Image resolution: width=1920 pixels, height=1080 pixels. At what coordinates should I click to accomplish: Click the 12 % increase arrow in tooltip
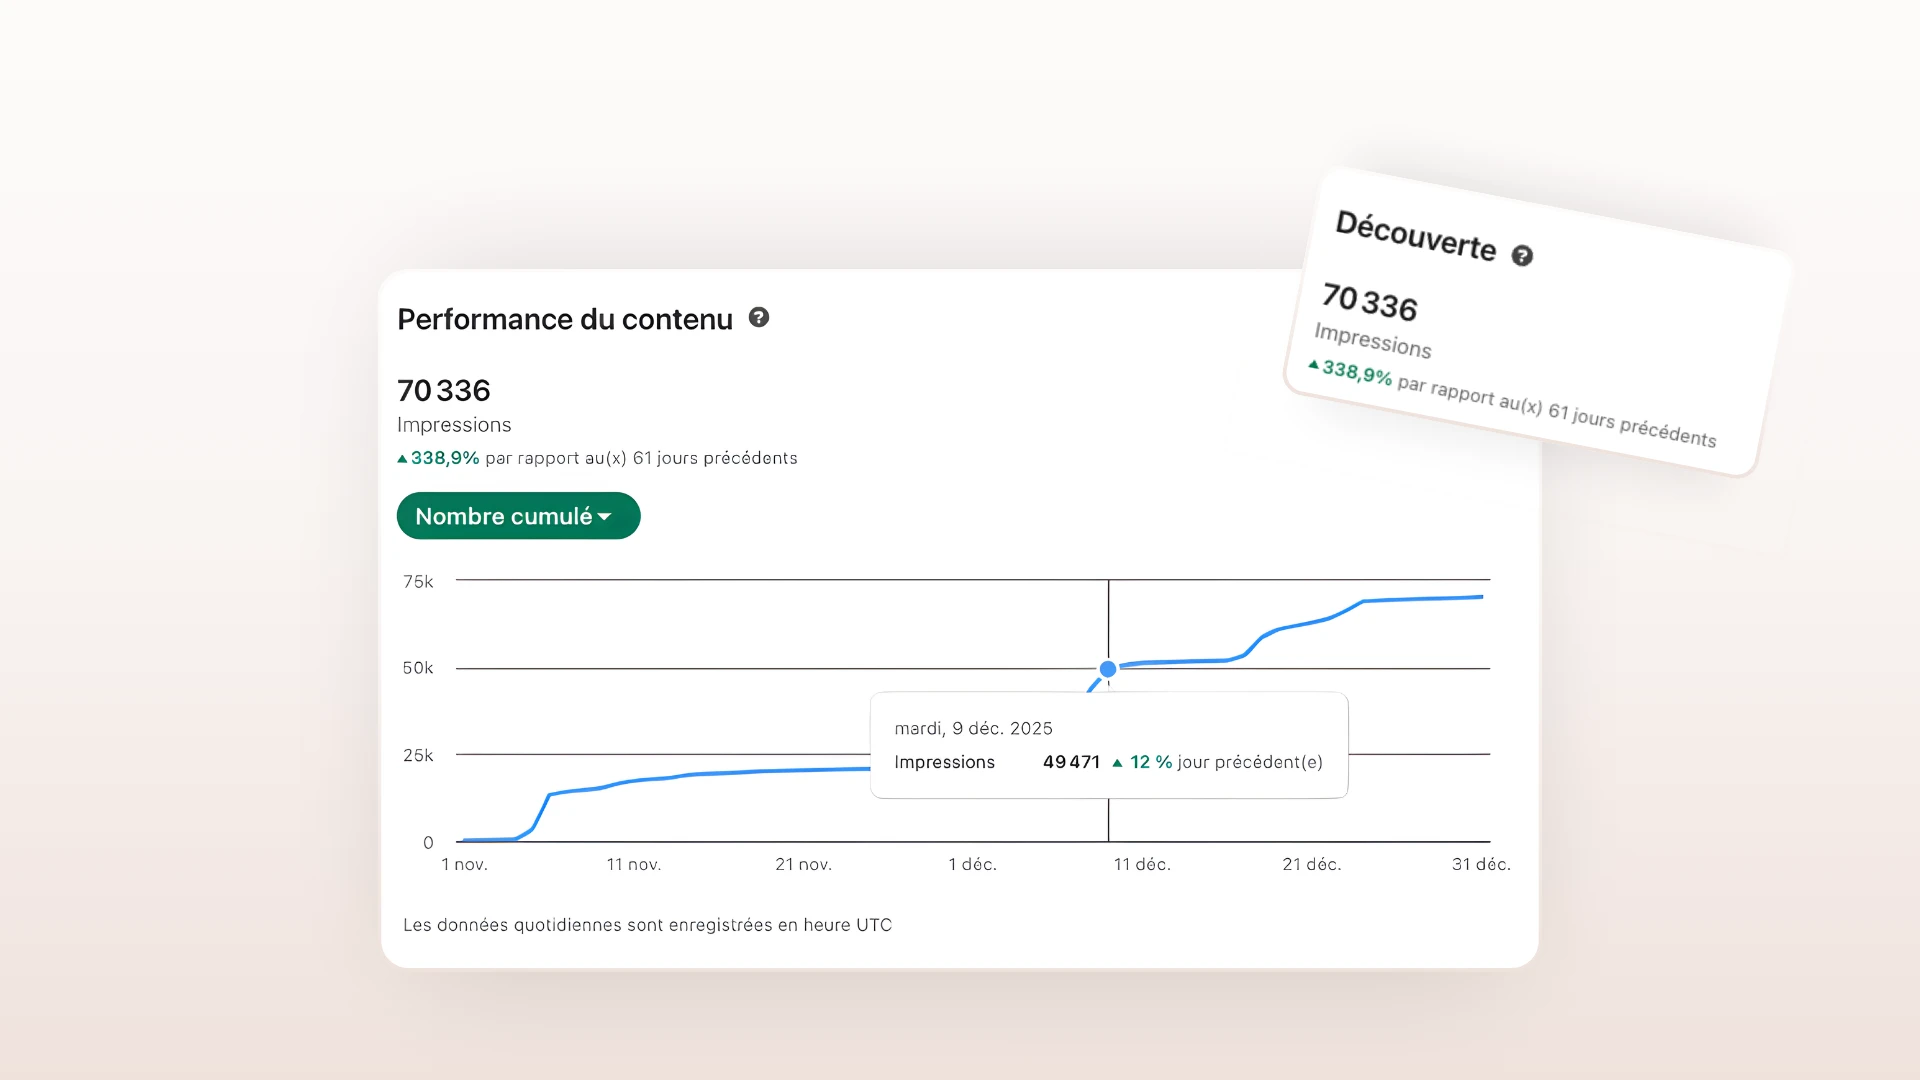click(x=1117, y=763)
